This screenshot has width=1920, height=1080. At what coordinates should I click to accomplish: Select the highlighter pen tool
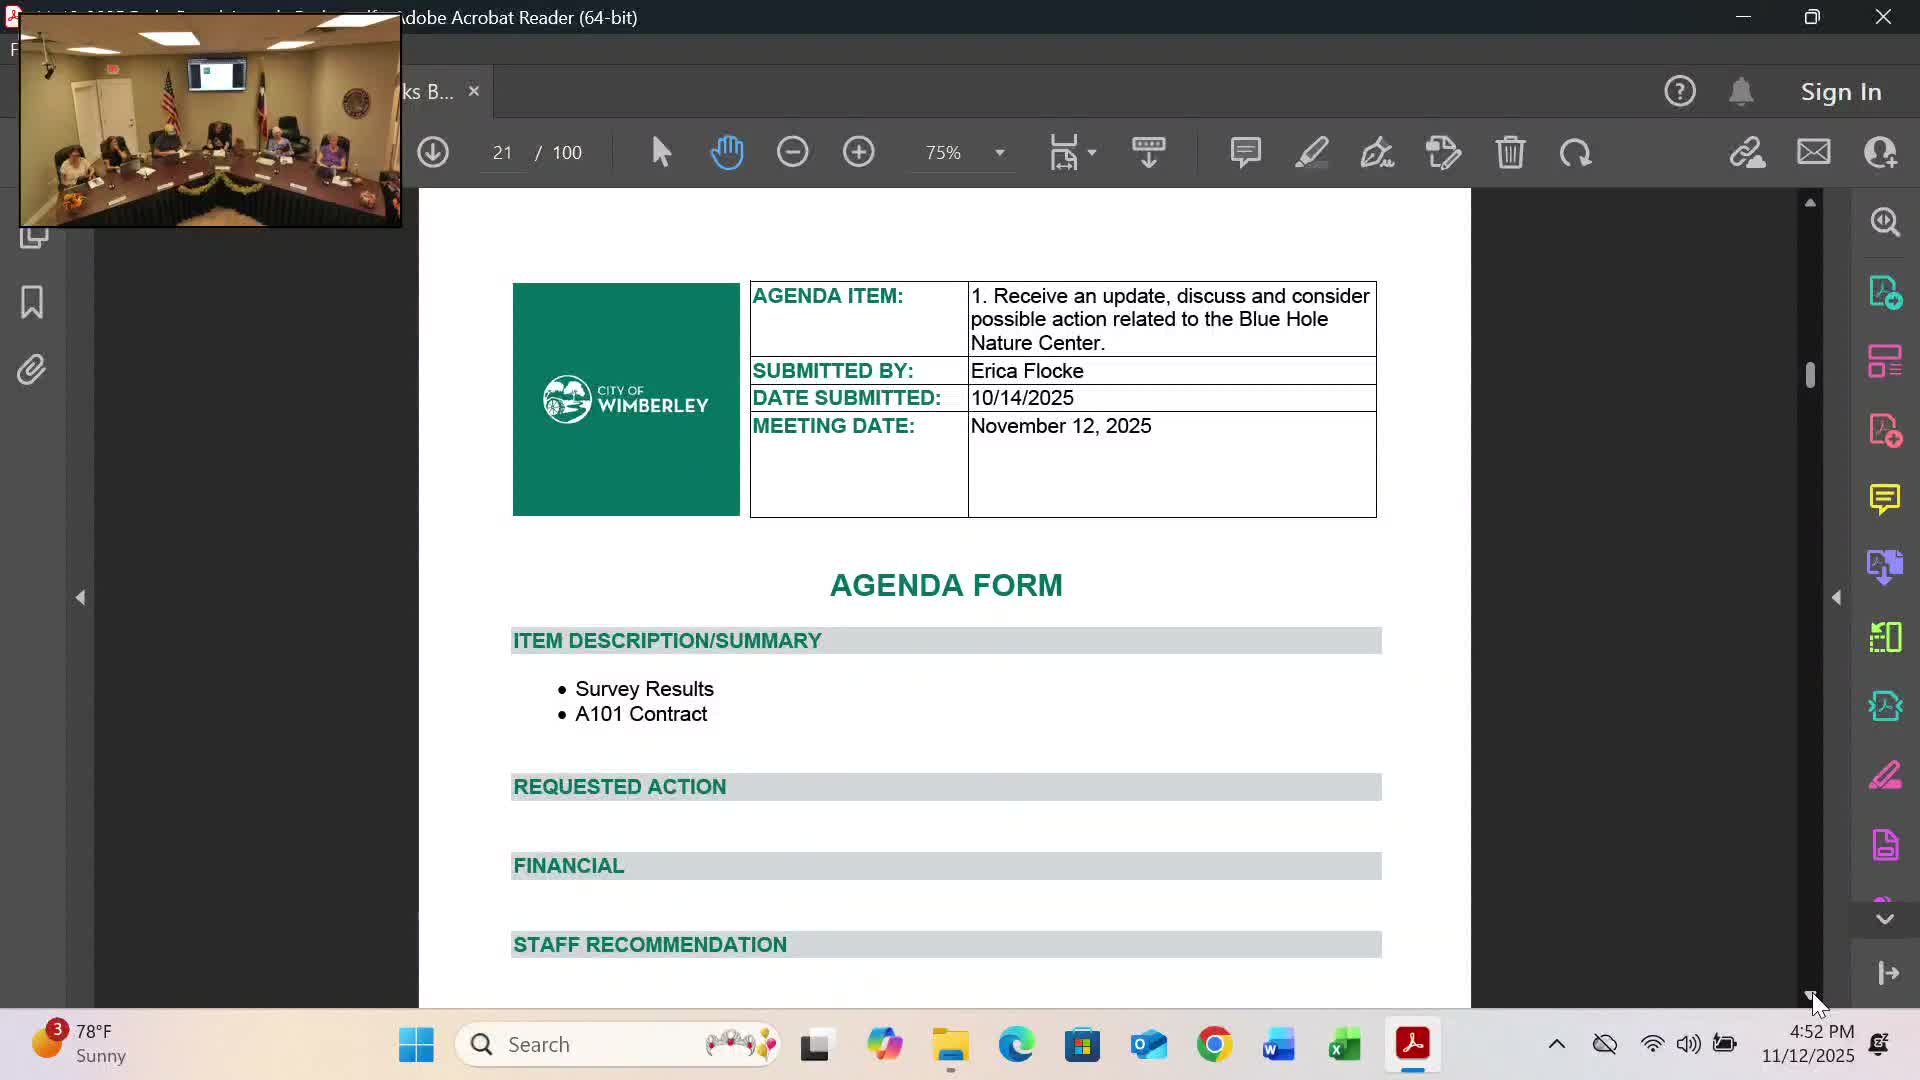(1311, 152)
